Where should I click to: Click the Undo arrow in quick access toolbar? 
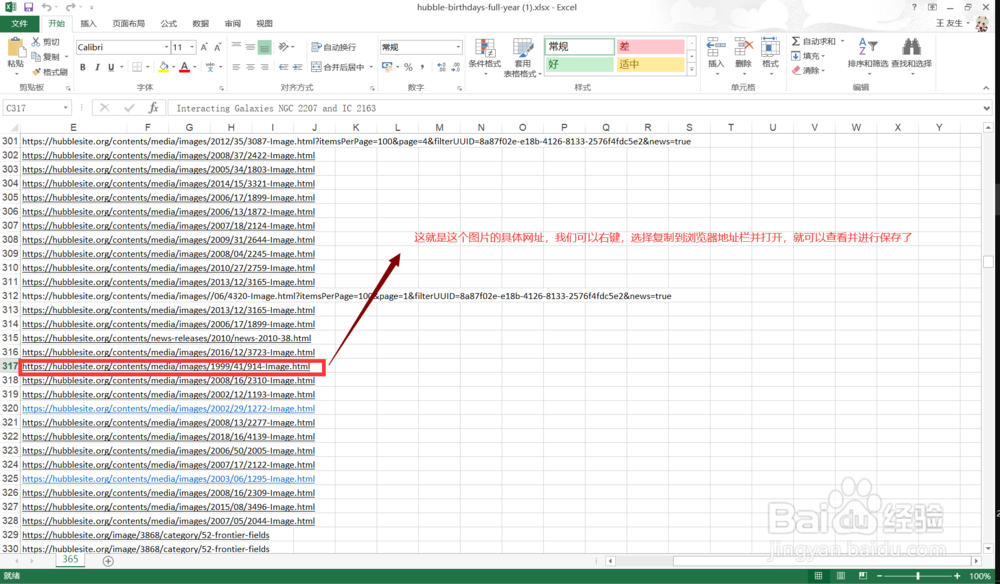tap(47, 7)
